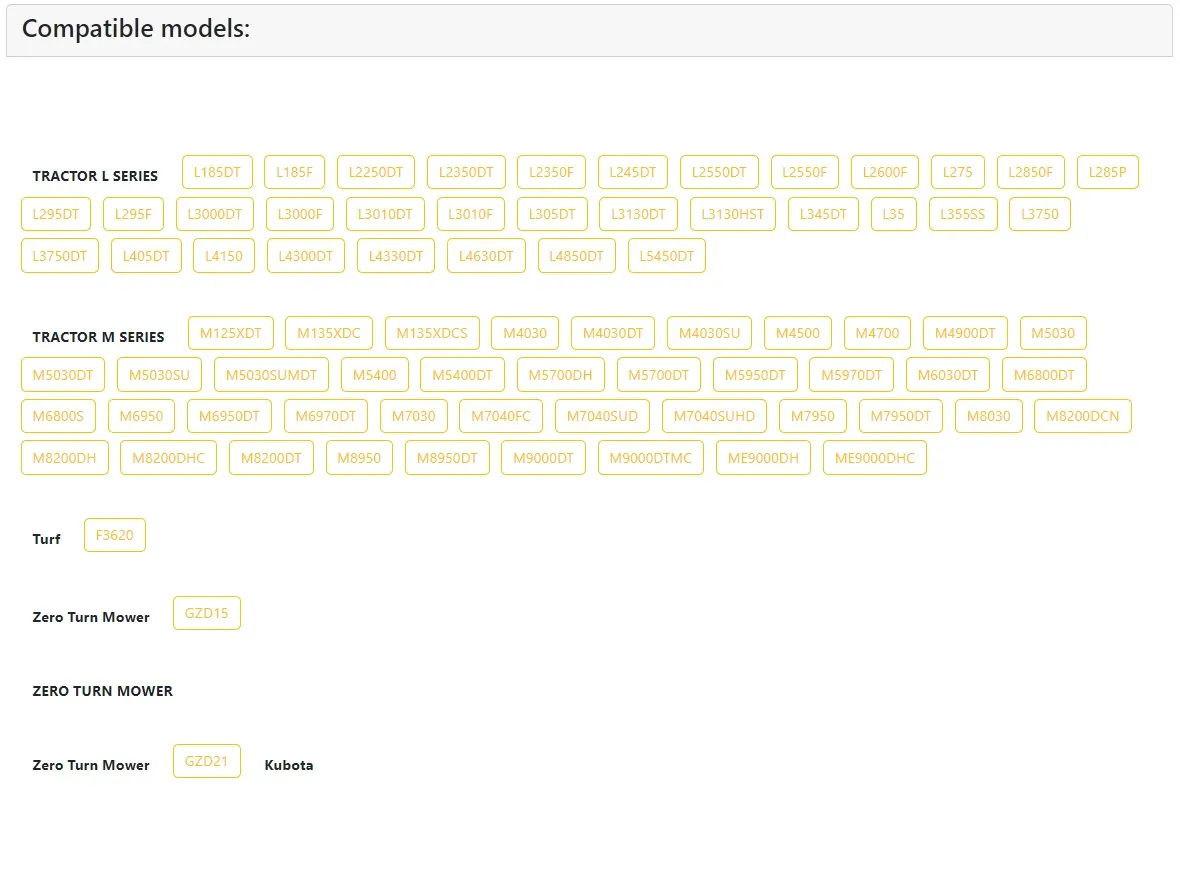
Task: Choose the M6970DT model tag
Action: (x=325, y=416)
